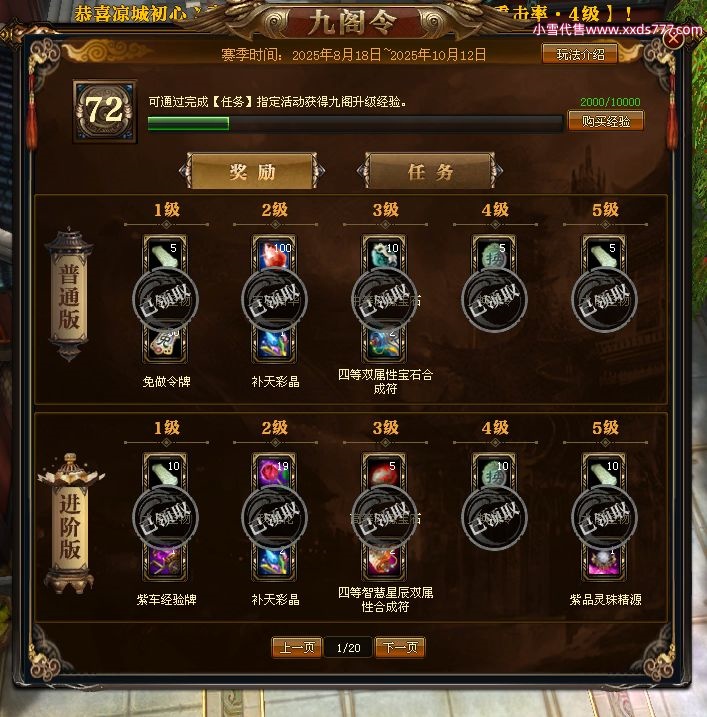Screen dimensions: 707x717
Task: Click the 购买经验 button
Action: click(x=606, y=121)
